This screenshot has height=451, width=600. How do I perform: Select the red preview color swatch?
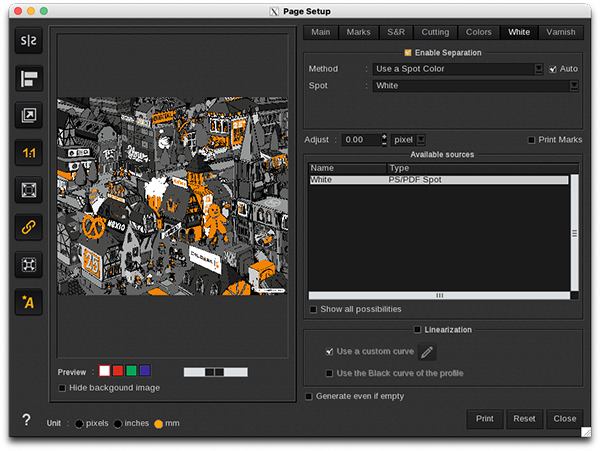[118, 371]
